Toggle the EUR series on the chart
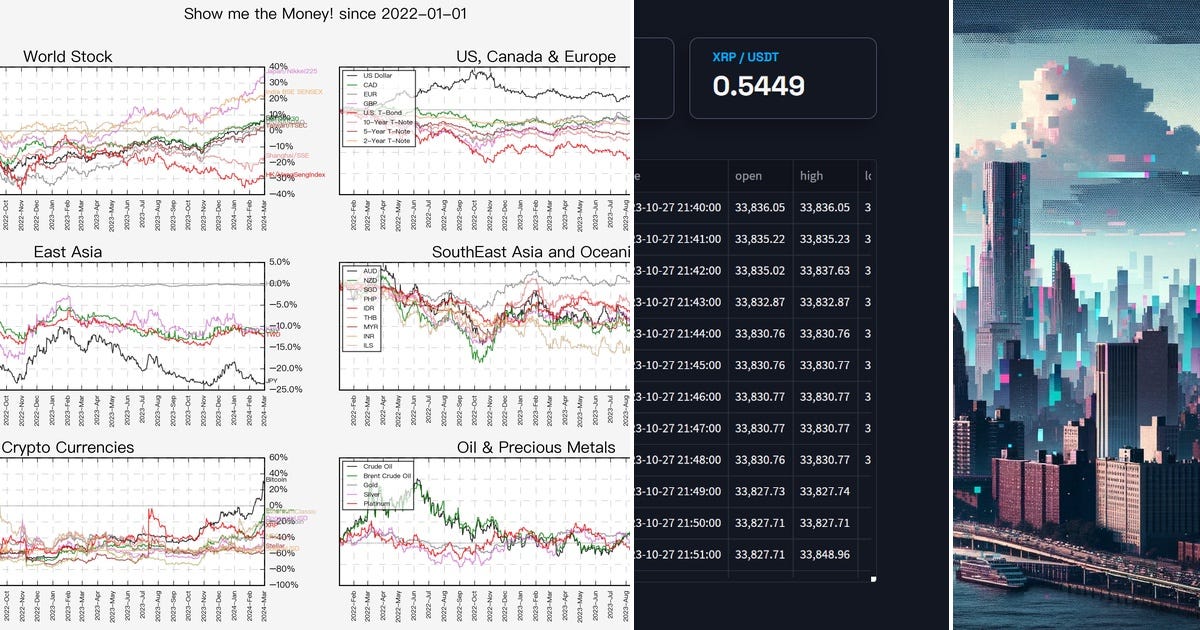This screenshot has height=630, width=1200. 350,93
